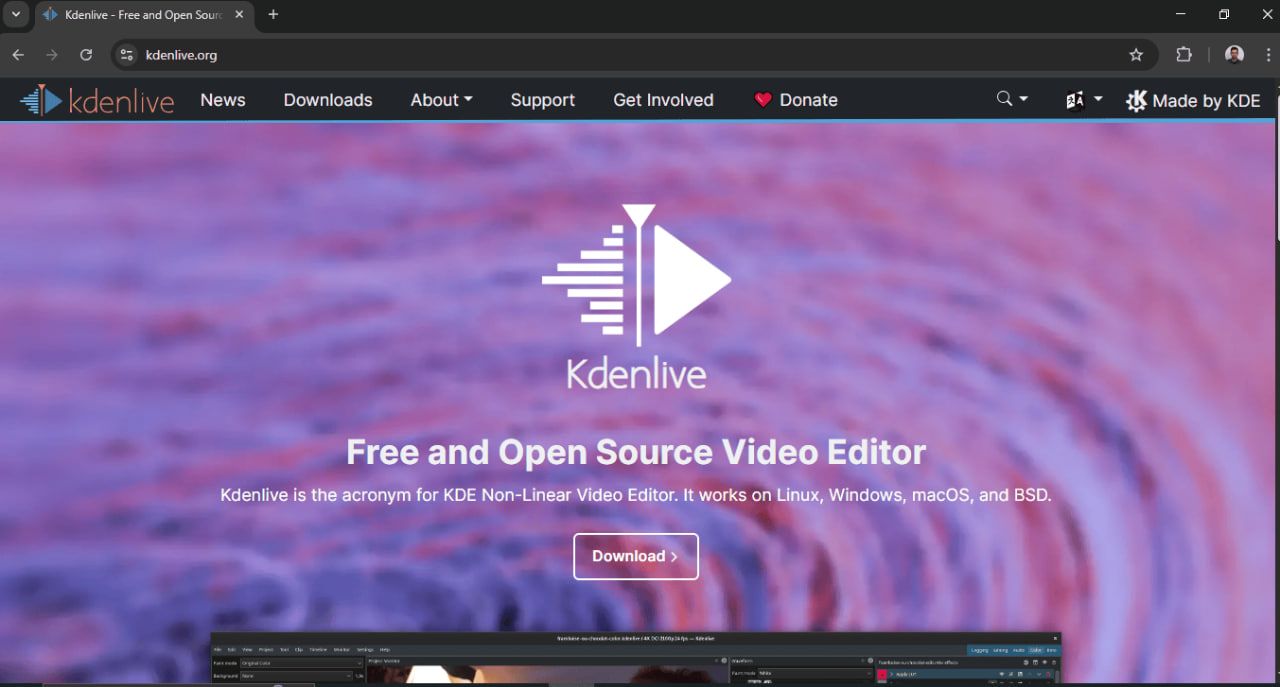Click the Download button

click(635, 556)
